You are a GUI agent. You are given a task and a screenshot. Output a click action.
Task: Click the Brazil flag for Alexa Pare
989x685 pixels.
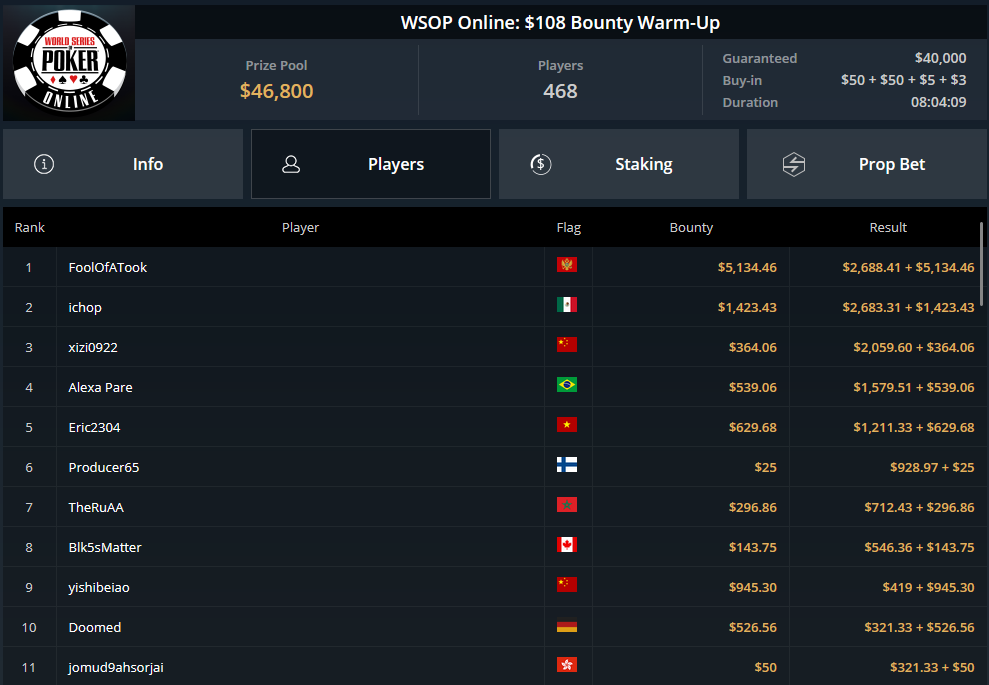coord(566,385)
